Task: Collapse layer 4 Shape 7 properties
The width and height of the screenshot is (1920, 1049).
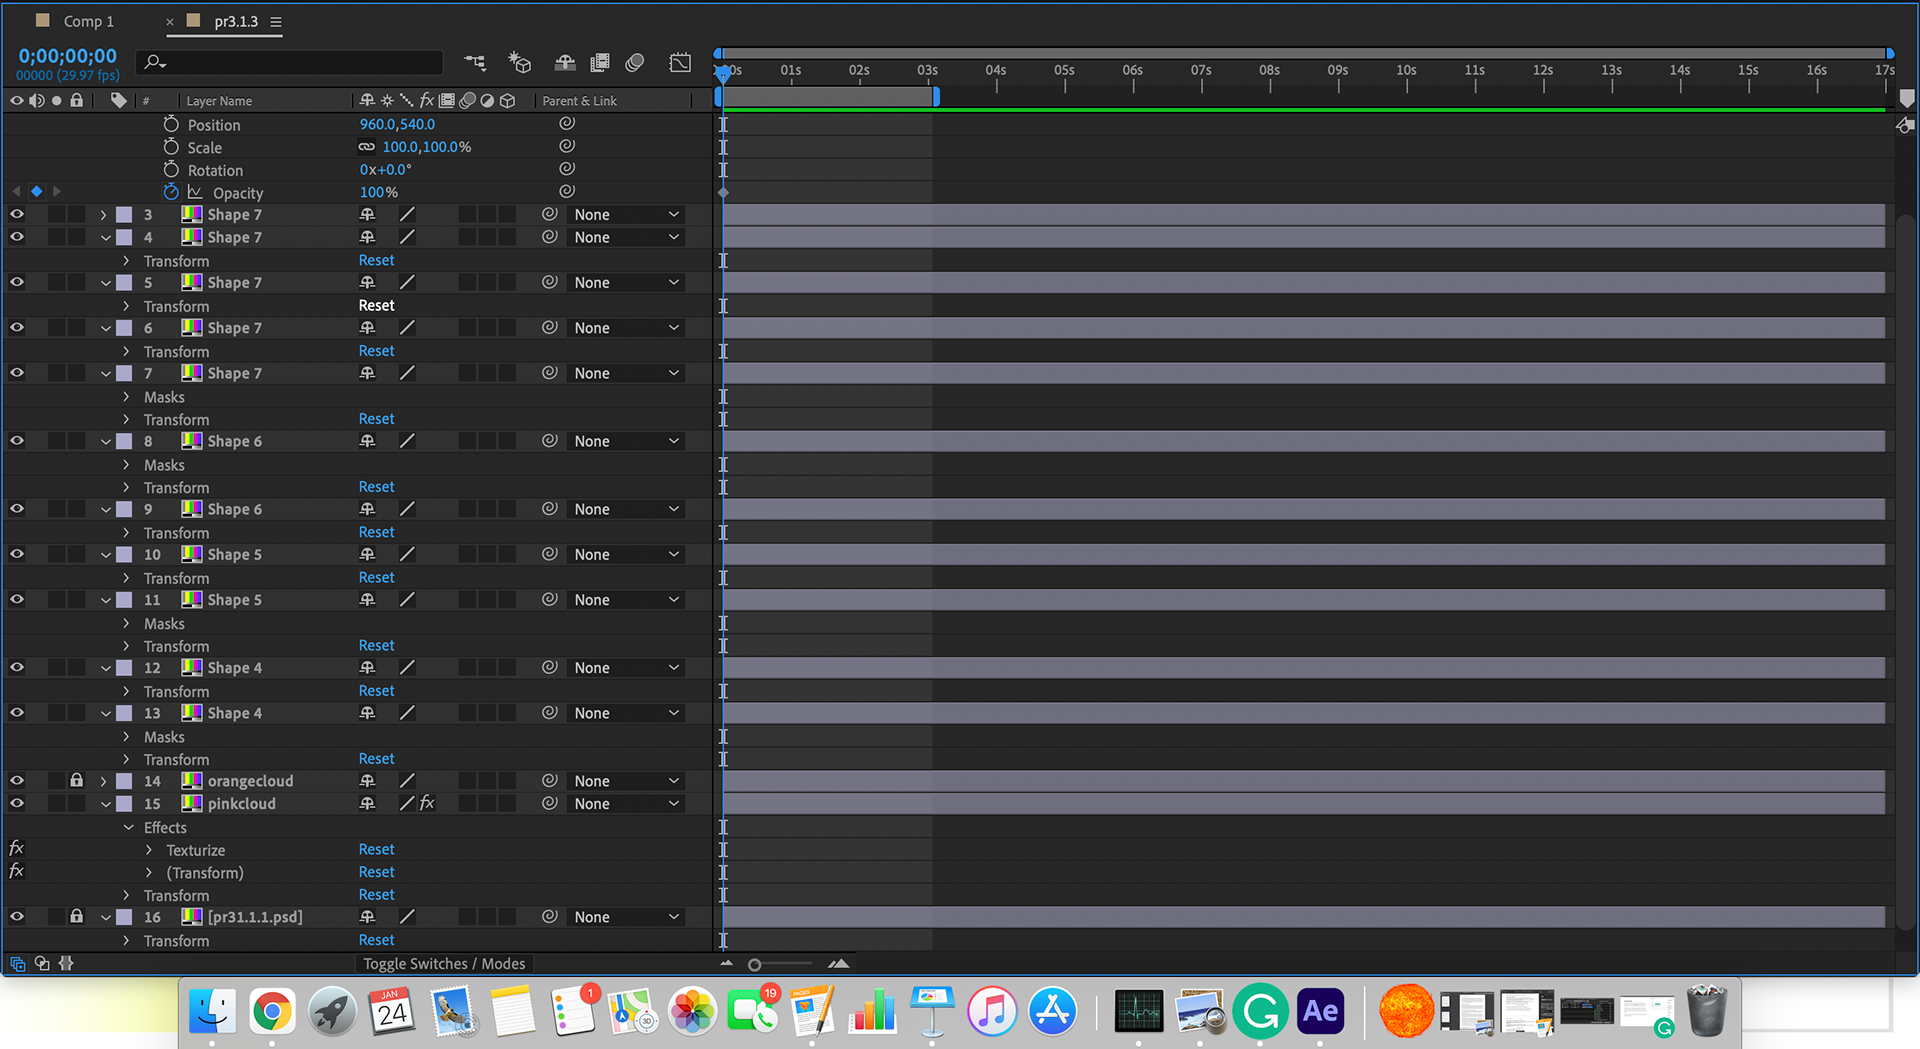Action: pos(105,238)
